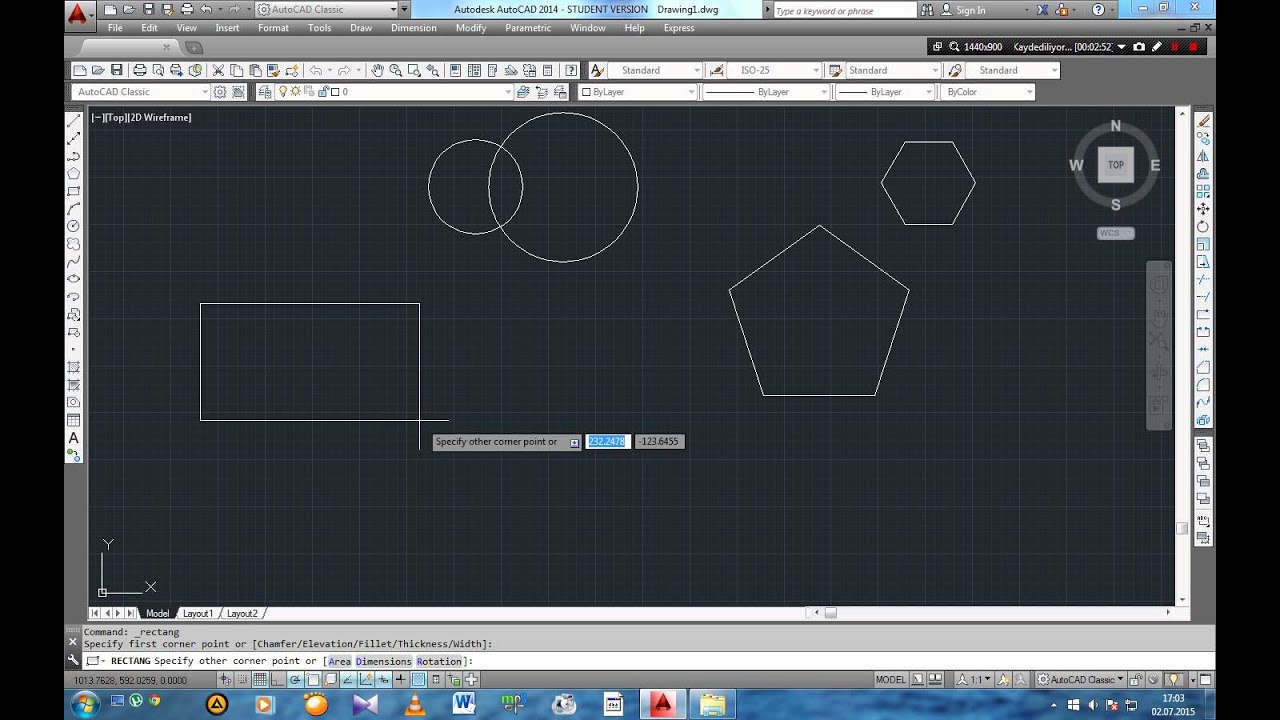Click the Text Style icon
Viewport: 1280px width, 720px height.
(597, 70)
